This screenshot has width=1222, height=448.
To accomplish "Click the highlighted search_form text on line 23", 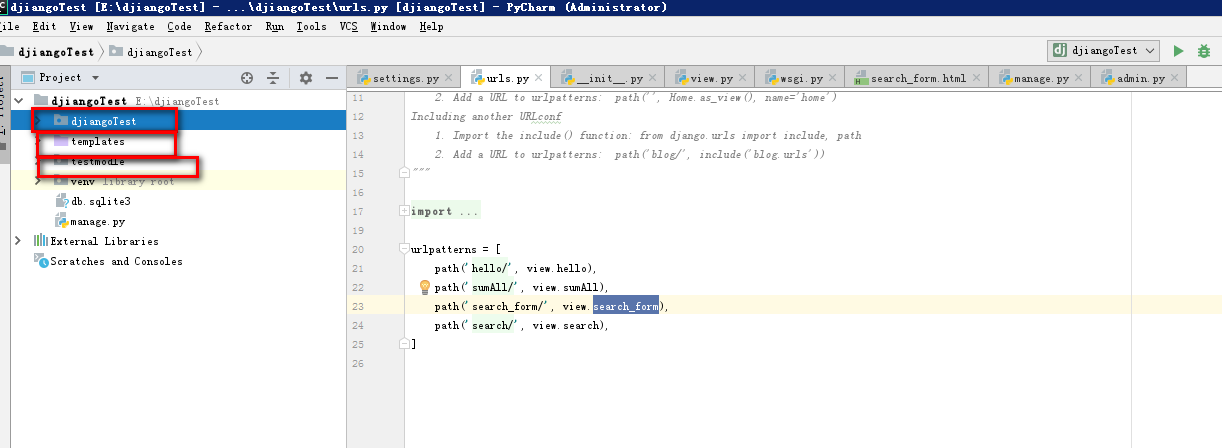I will click(x=626, y=306).
